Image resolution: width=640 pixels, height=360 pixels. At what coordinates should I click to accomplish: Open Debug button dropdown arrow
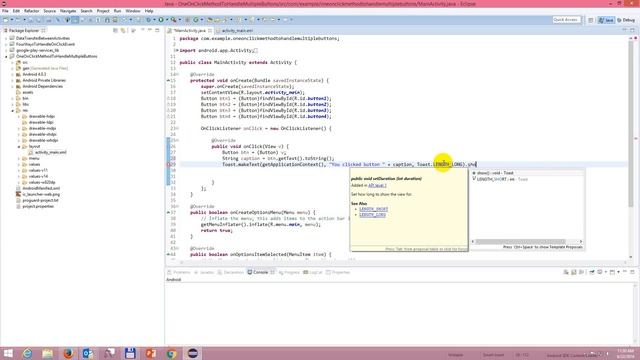pyautogui.click(x=154, y=20)
